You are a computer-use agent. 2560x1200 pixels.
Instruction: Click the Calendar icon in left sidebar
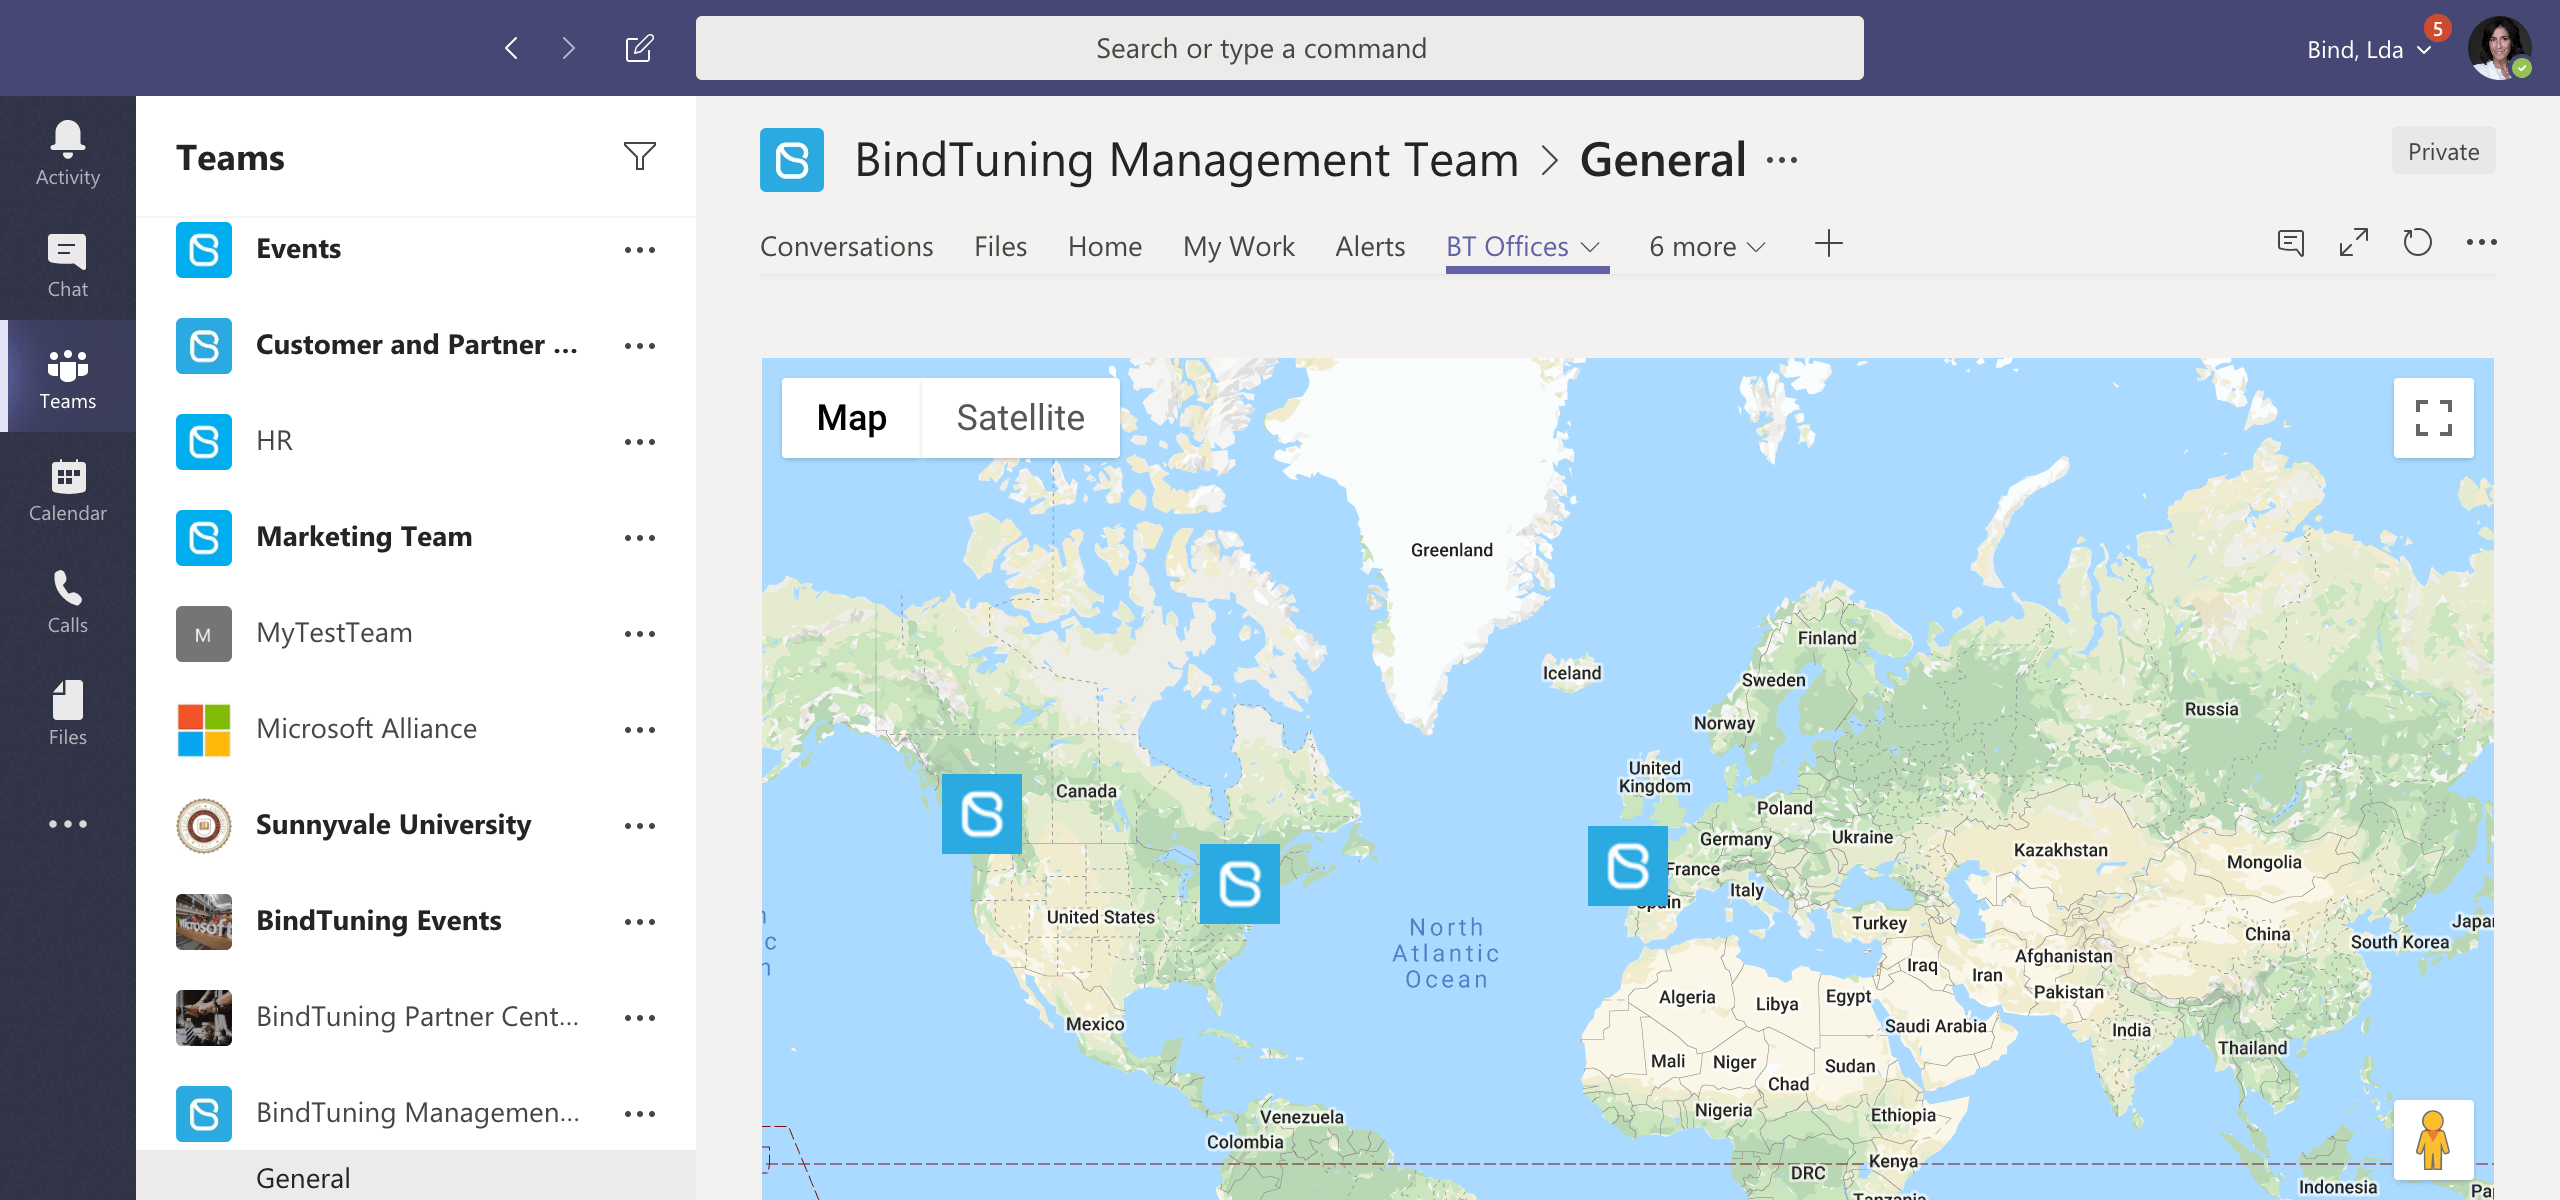67,490
